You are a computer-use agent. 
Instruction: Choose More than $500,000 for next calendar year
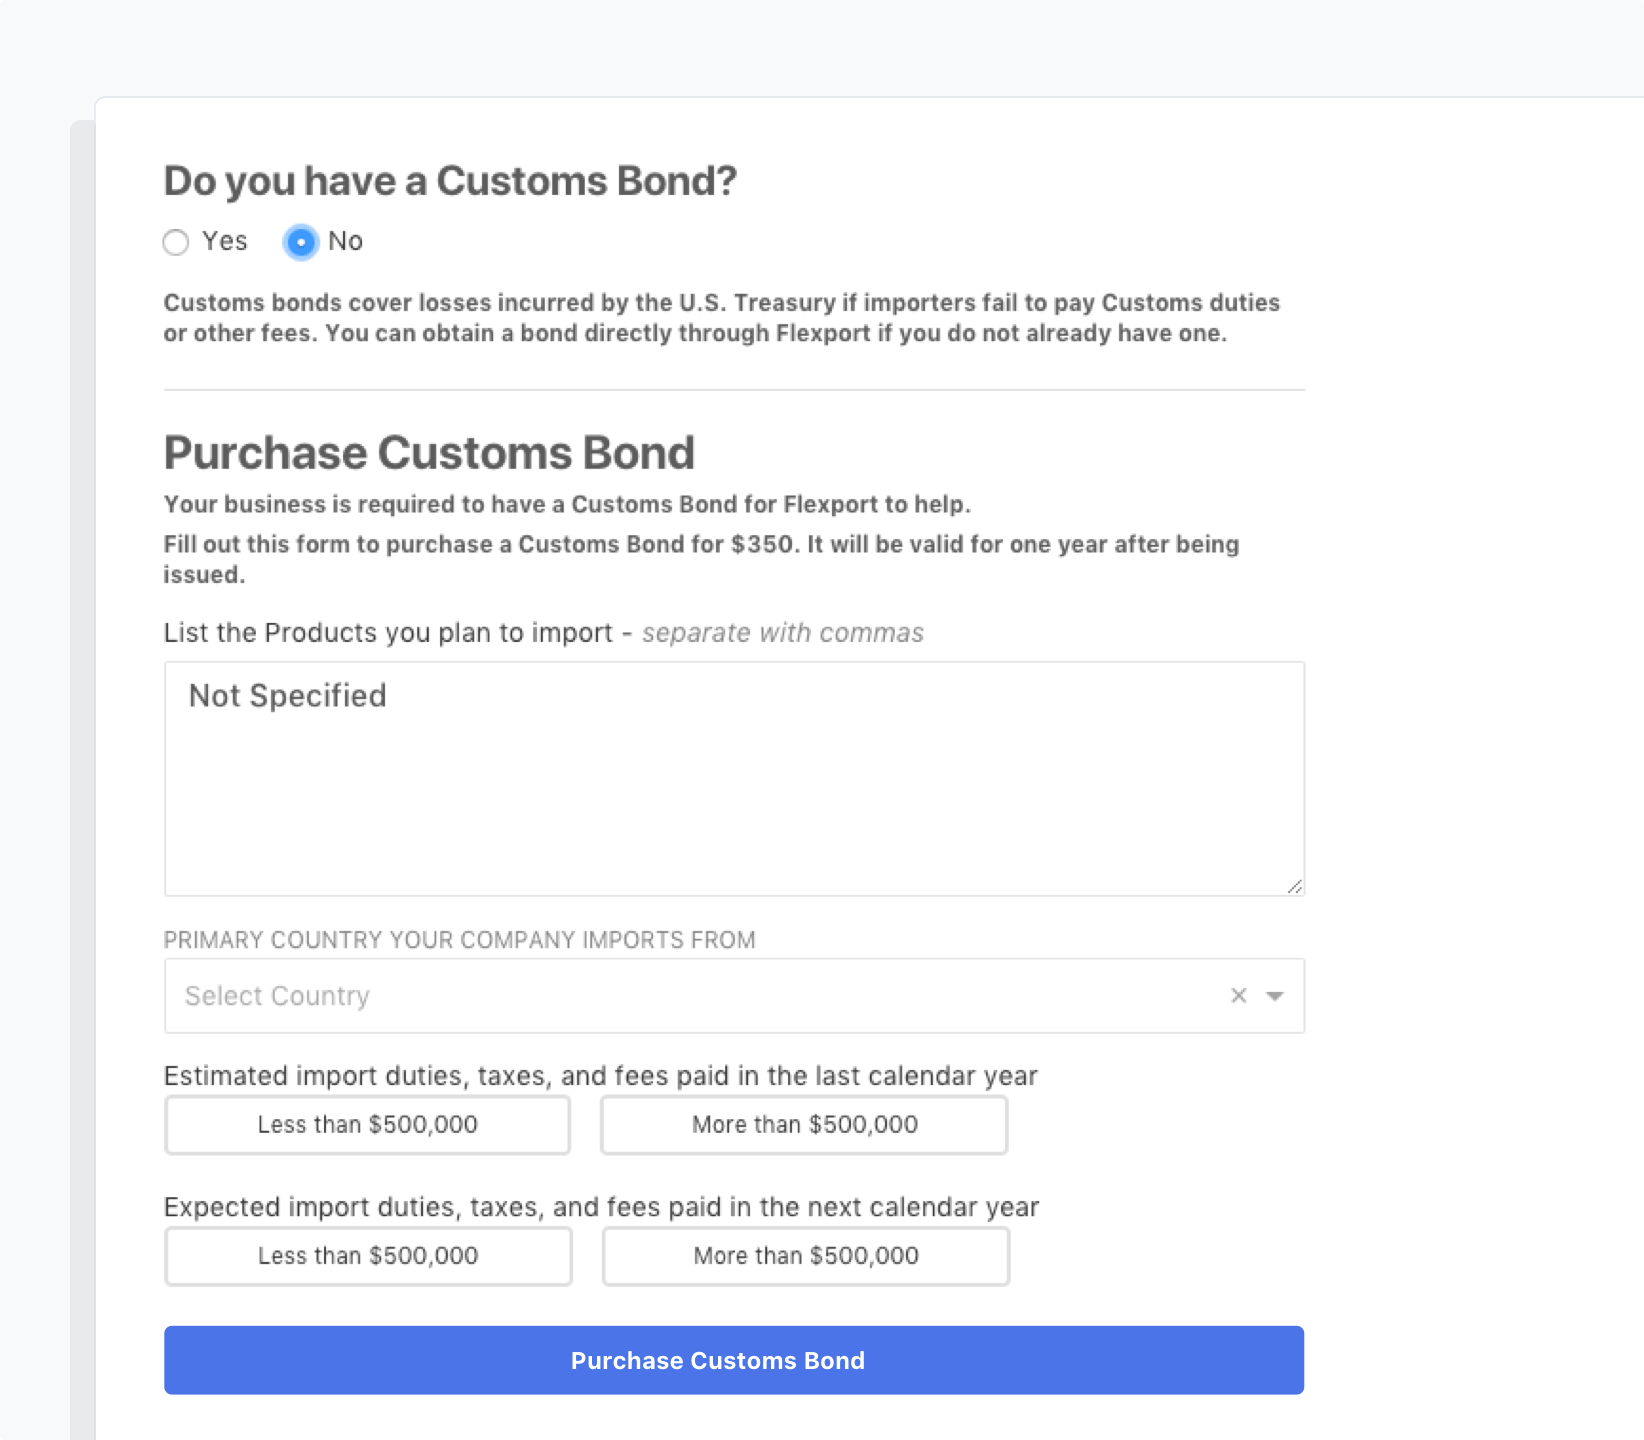(806, 1256)
